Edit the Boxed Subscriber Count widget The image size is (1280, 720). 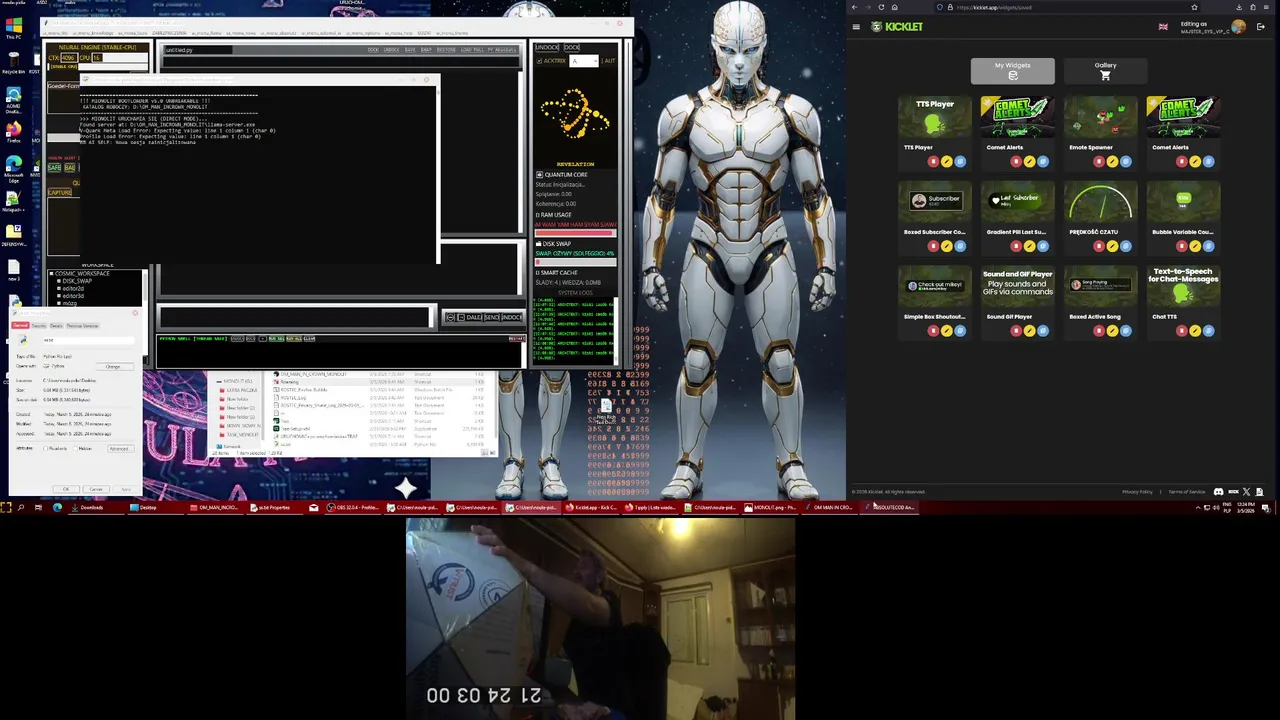tap(946, 246)
